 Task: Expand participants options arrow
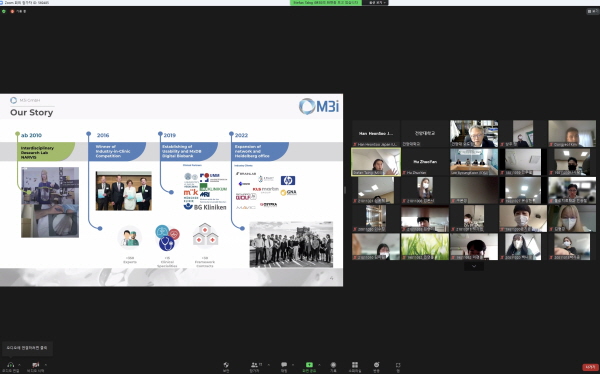(x=268, y=364)
